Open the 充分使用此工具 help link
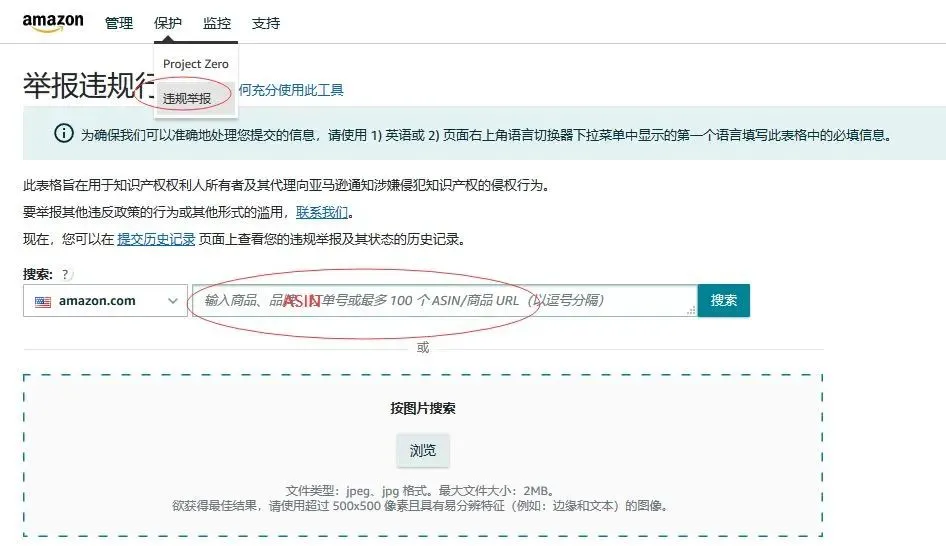This screenshot has height=546, width=946. [291, 90]
